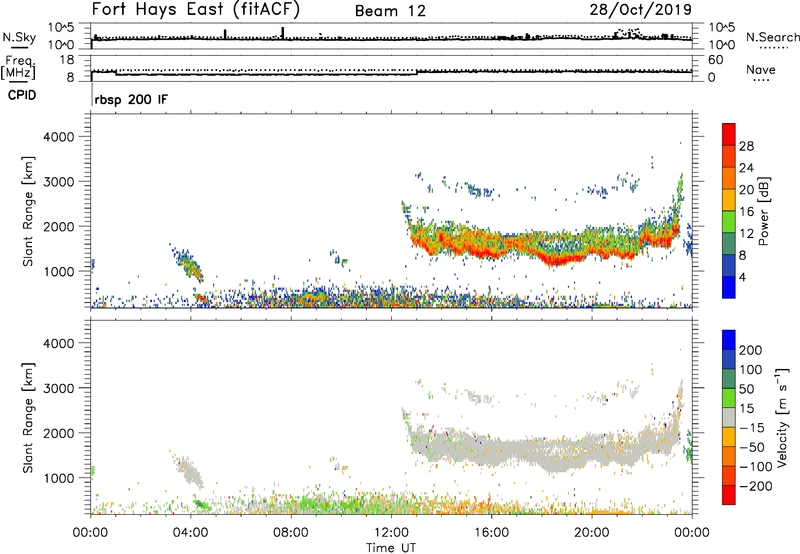
Task: Pick the bright blue bottom segment of power colorbar
Action: tap(729, 287)
